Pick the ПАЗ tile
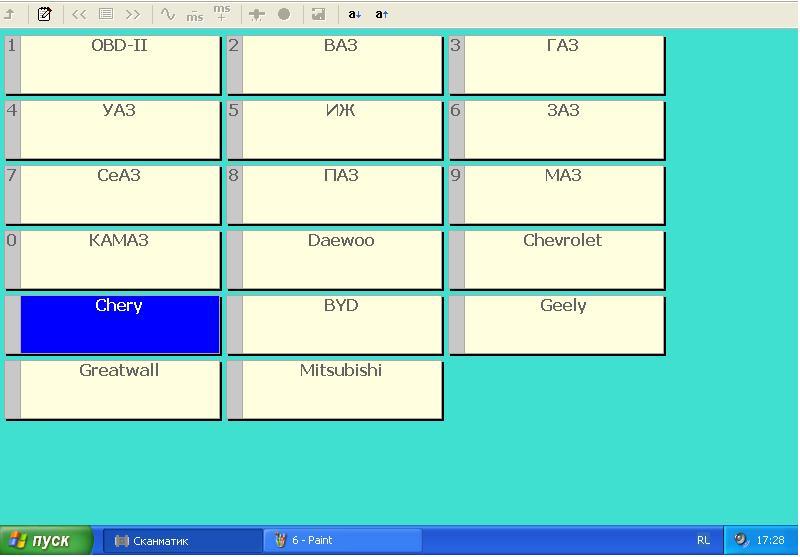The width and height of the screenshot is (800, 557). (335, 195)
